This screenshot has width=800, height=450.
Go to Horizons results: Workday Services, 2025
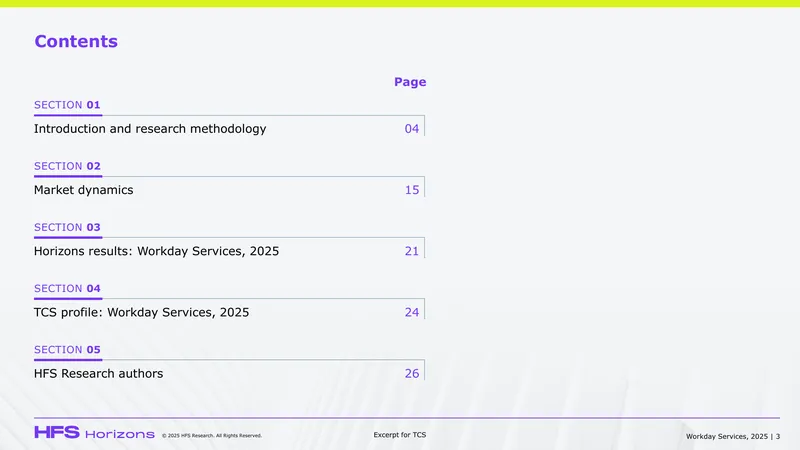coord(157,251)
